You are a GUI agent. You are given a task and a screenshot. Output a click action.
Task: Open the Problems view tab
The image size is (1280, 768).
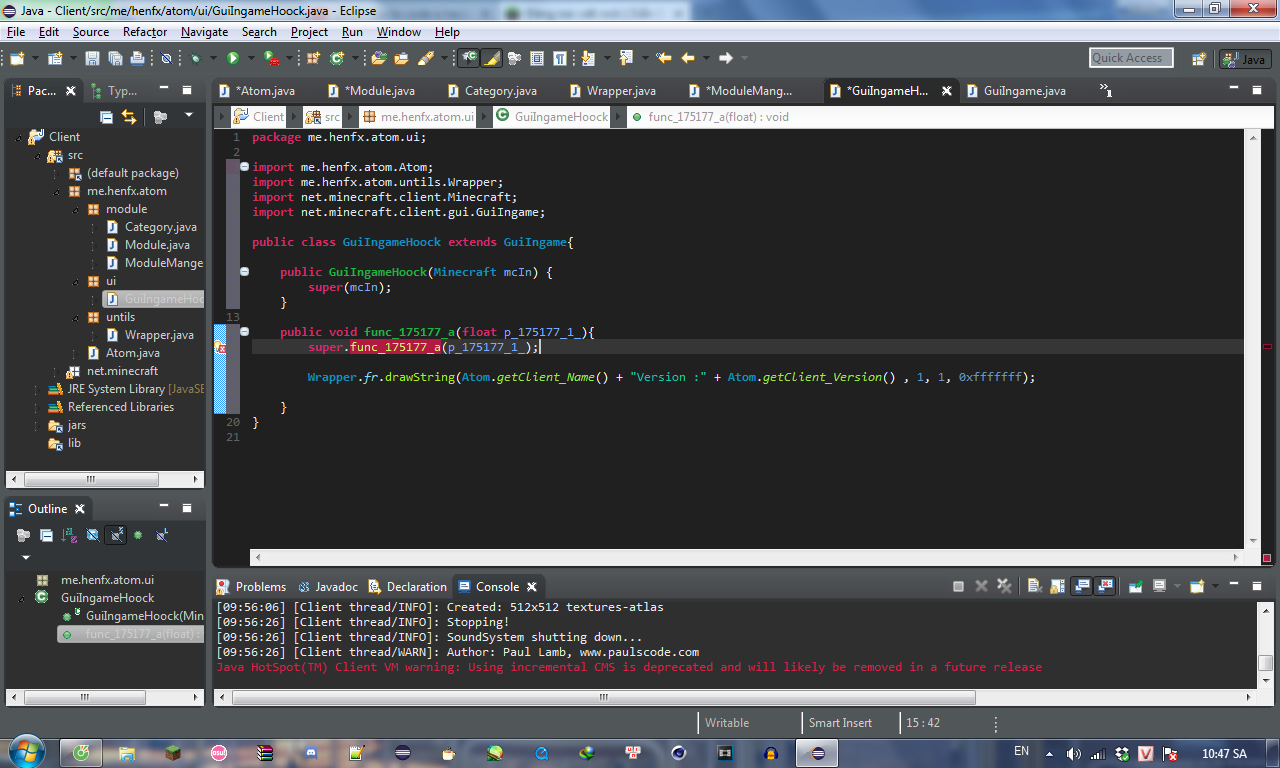tap(260, 587)
